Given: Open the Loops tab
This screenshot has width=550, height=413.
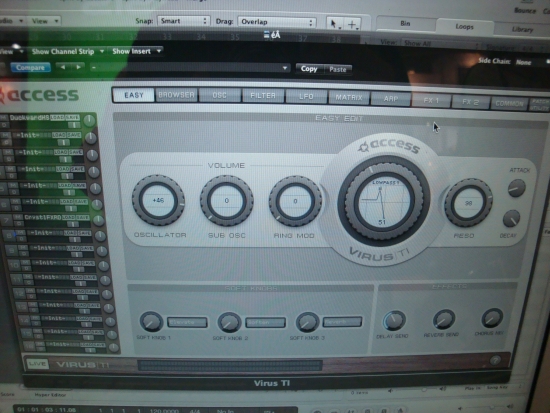Looking at the screenshot, I should 464,27.
